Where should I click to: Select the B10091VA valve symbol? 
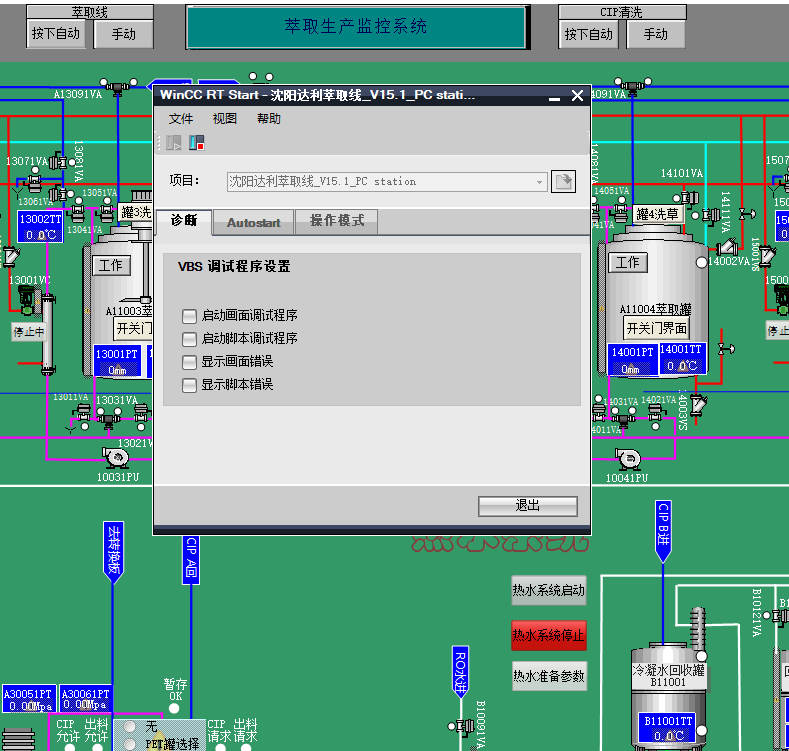point(464,726)
